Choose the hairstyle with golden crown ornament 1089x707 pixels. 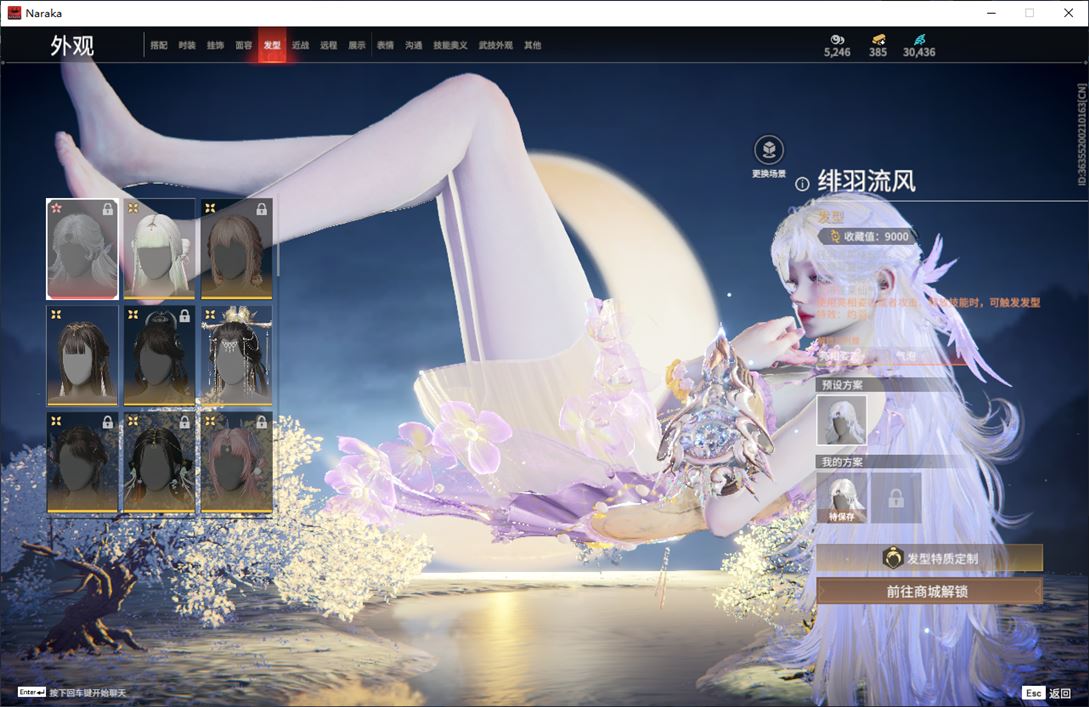(236, 356)
